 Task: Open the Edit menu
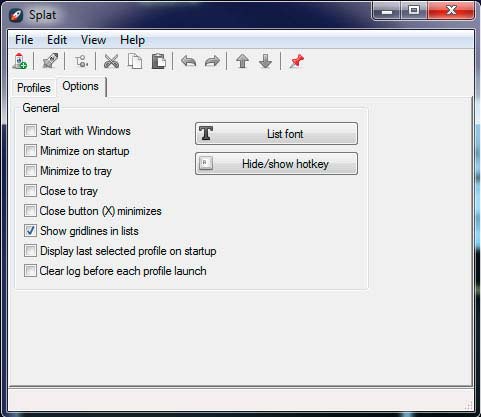(57, 40)
